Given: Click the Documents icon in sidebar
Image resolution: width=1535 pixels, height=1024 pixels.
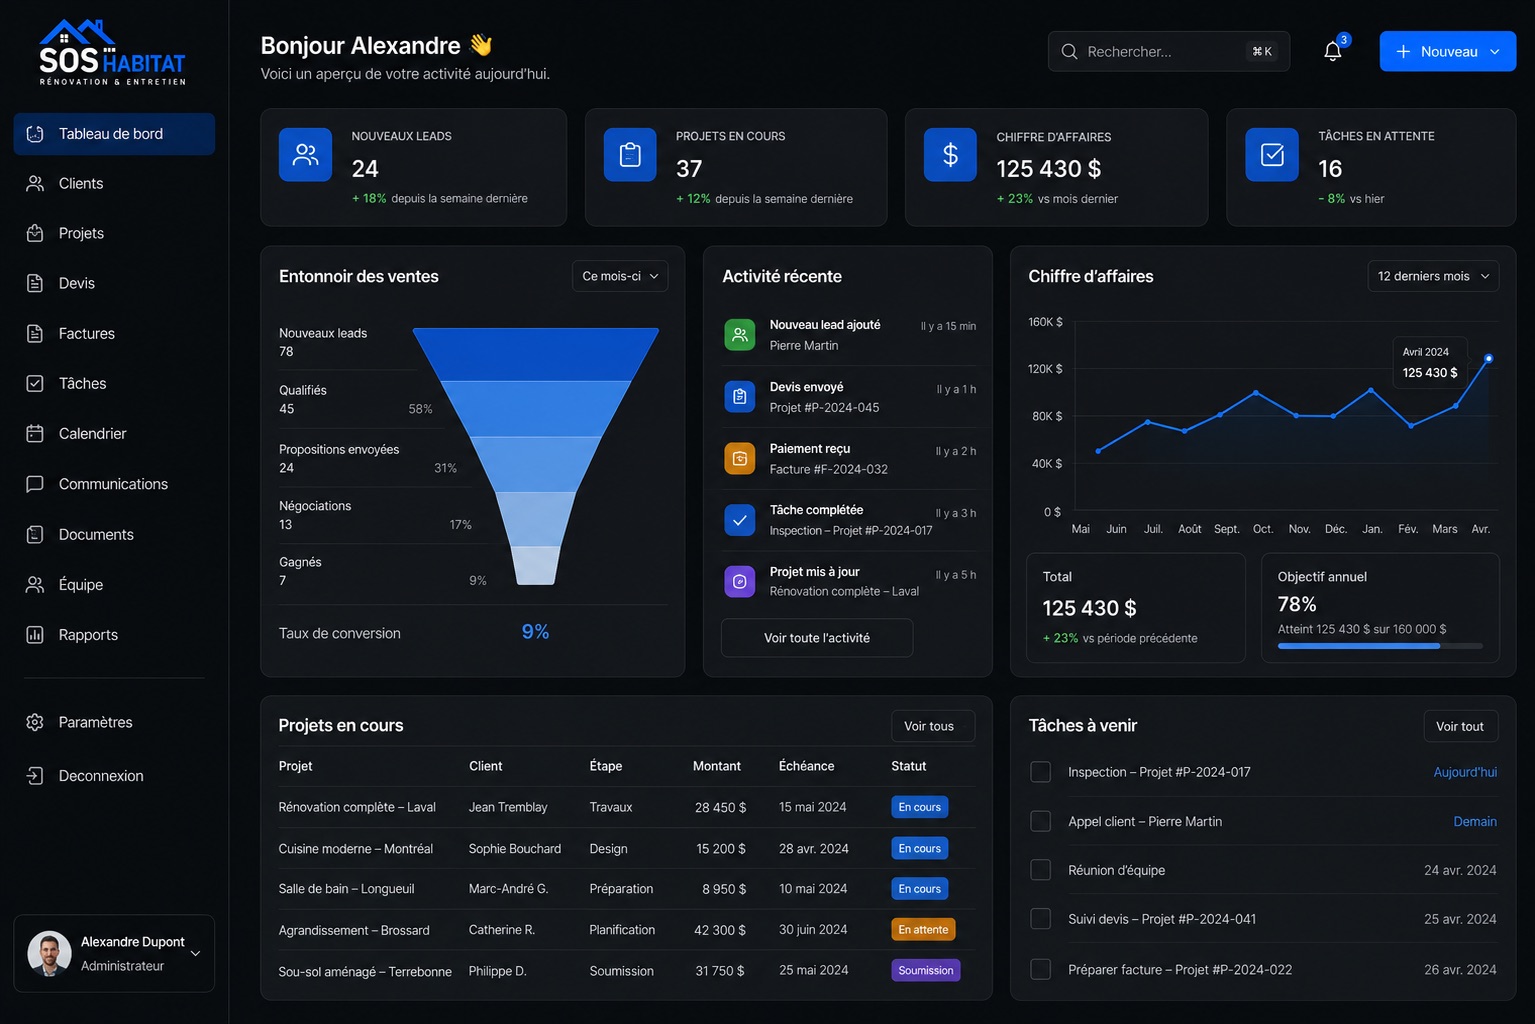Looking at the screenshot, I should [35, 534].
